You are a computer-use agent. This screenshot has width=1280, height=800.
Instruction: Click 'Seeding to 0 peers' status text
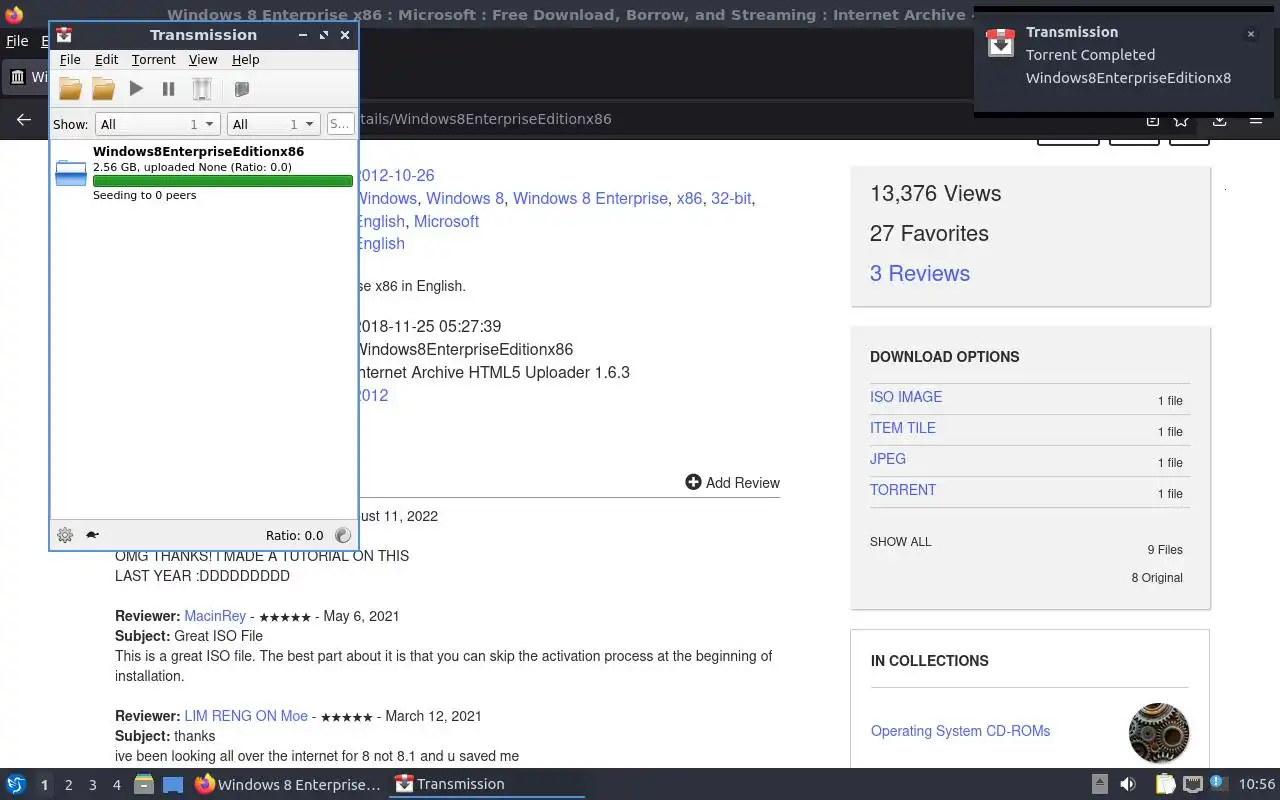pyautogui.click(x=144, y=195)
